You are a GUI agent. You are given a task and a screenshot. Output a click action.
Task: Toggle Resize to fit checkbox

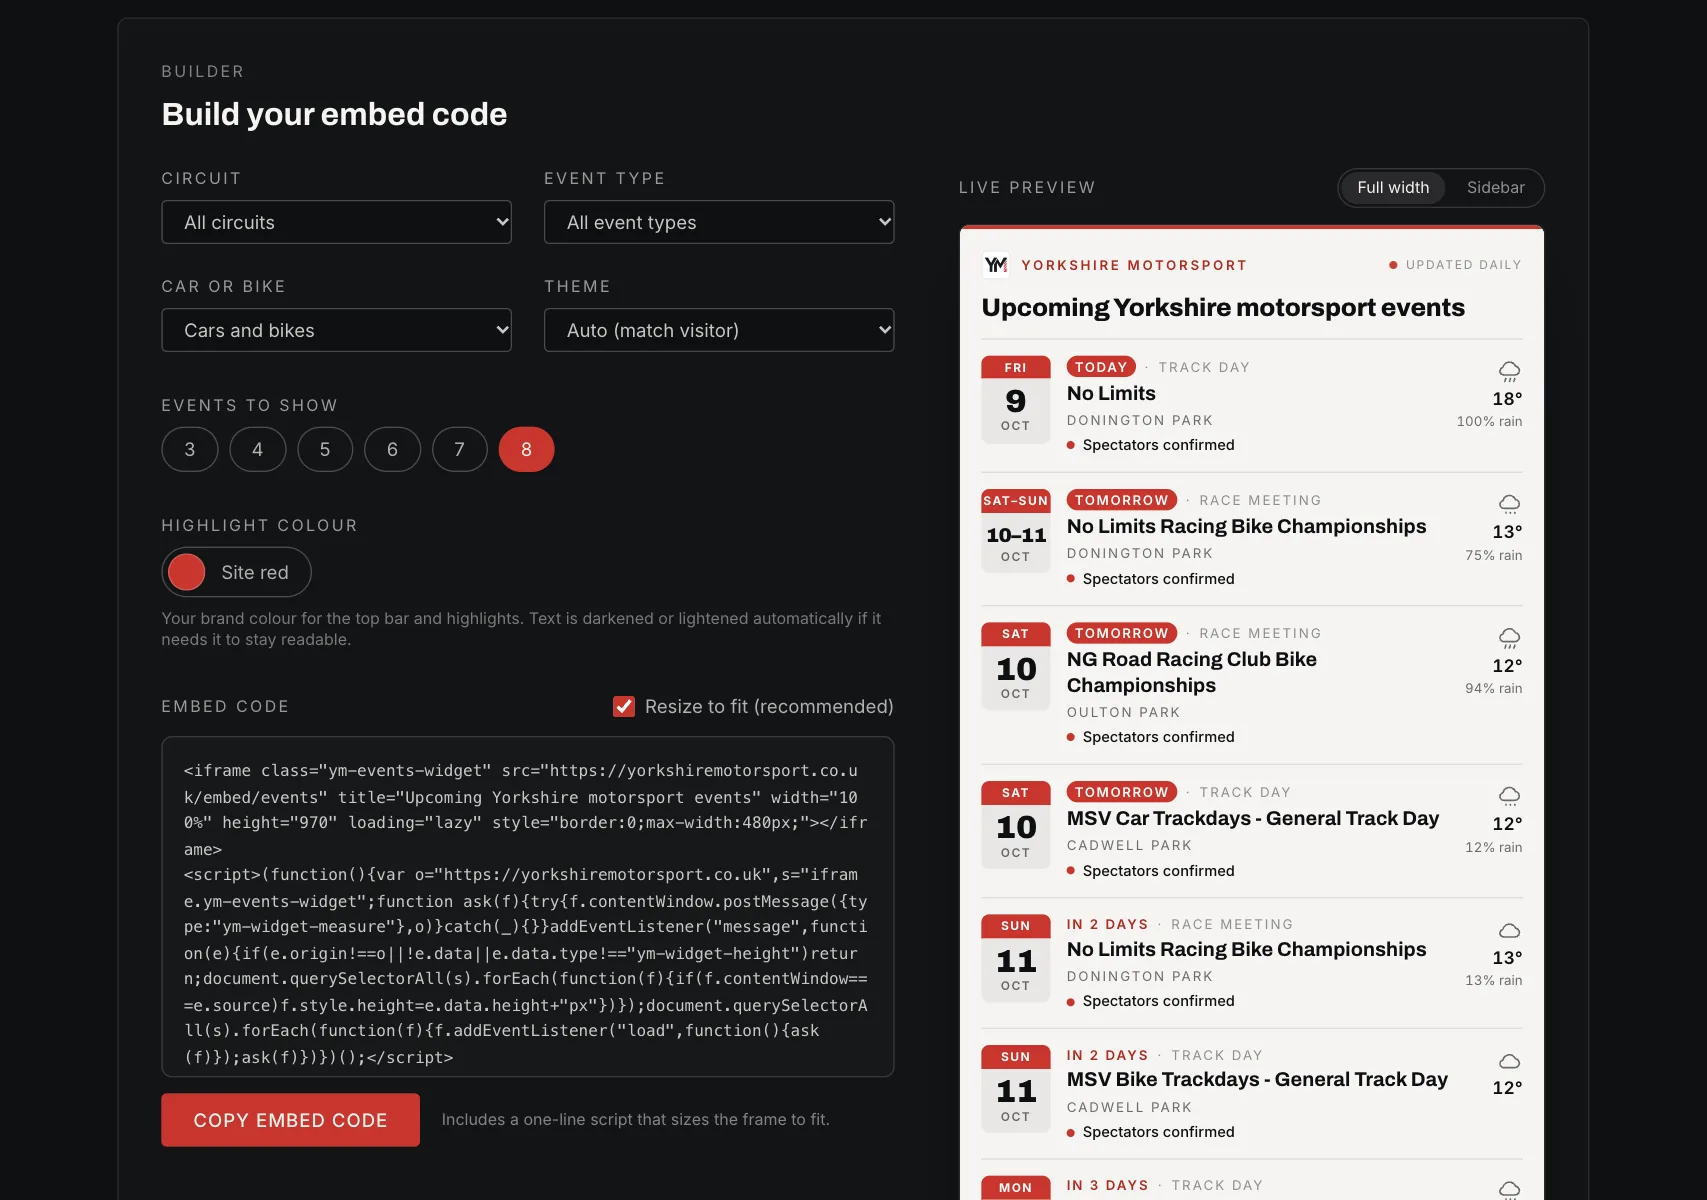624,707
